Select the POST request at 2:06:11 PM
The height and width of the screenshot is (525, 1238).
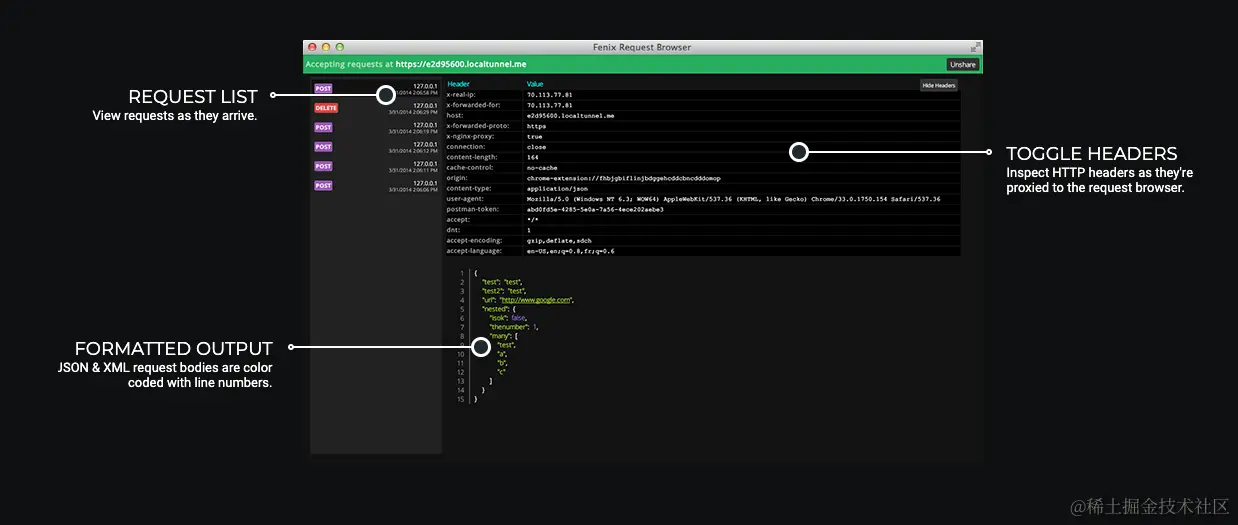(376, 166)
